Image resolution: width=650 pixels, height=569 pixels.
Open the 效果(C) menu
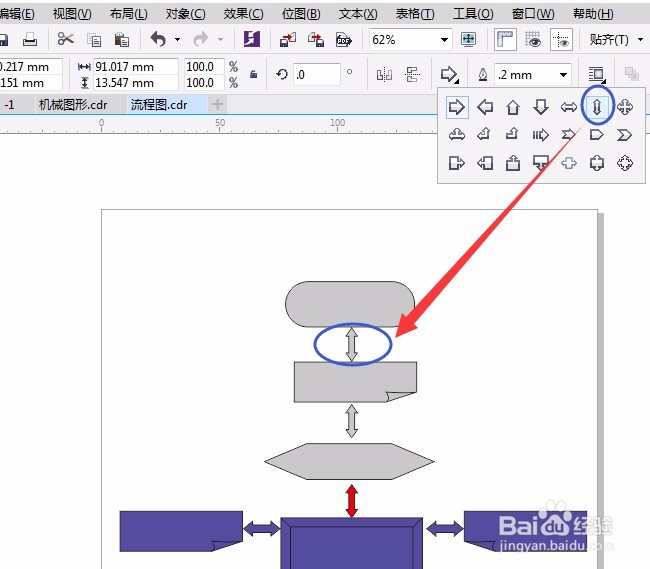click(243, 14)
